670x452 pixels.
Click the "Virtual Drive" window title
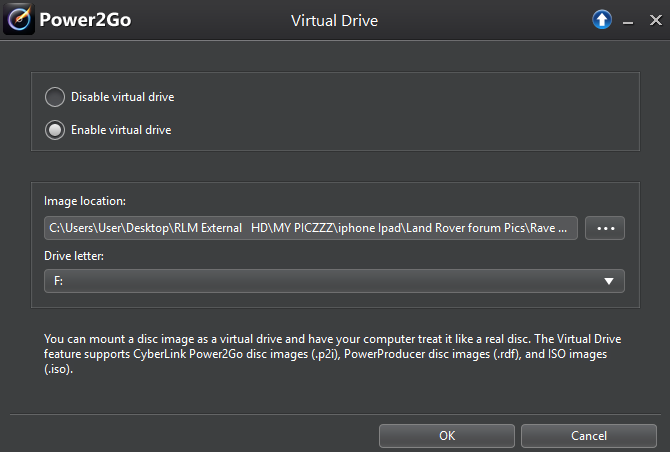tap(335, 21)
